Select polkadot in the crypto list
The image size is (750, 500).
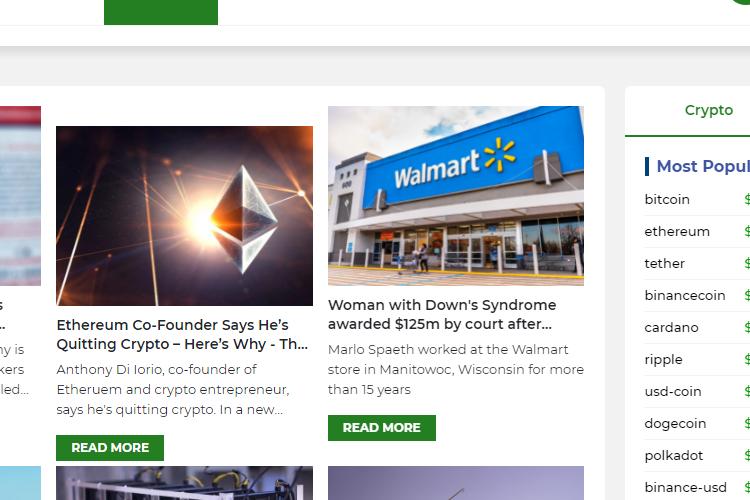click(x=673, y=456)
